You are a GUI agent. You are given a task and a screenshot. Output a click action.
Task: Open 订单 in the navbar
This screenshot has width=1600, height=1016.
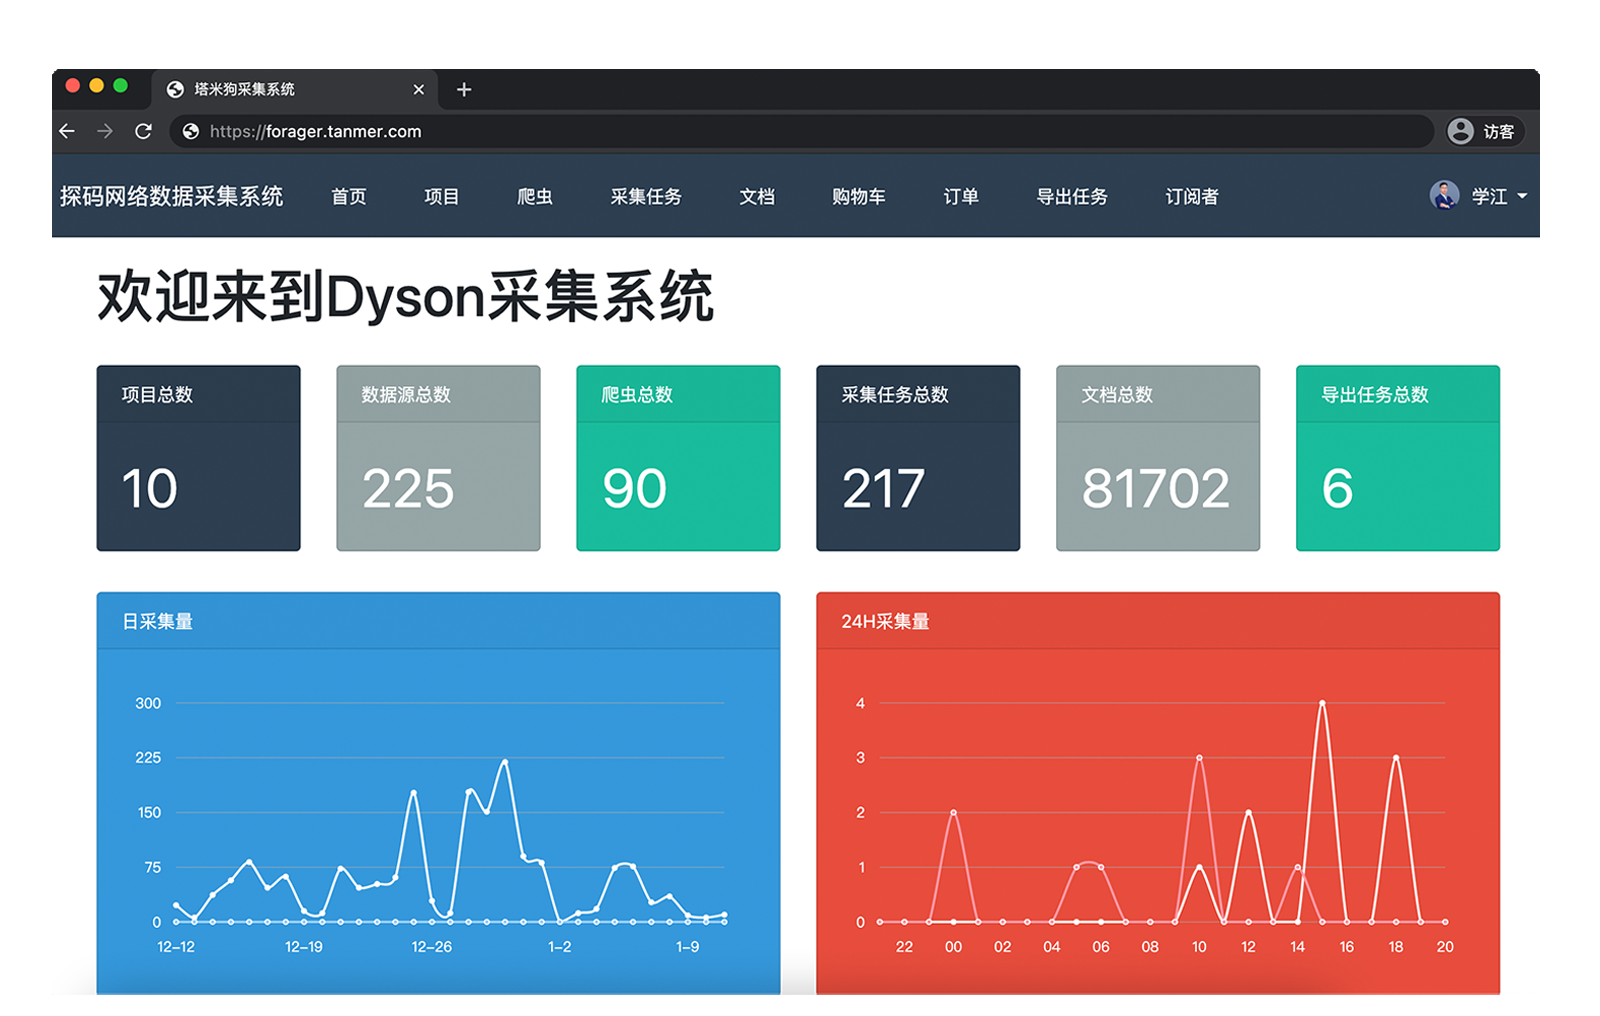click(x=961, y=196)
